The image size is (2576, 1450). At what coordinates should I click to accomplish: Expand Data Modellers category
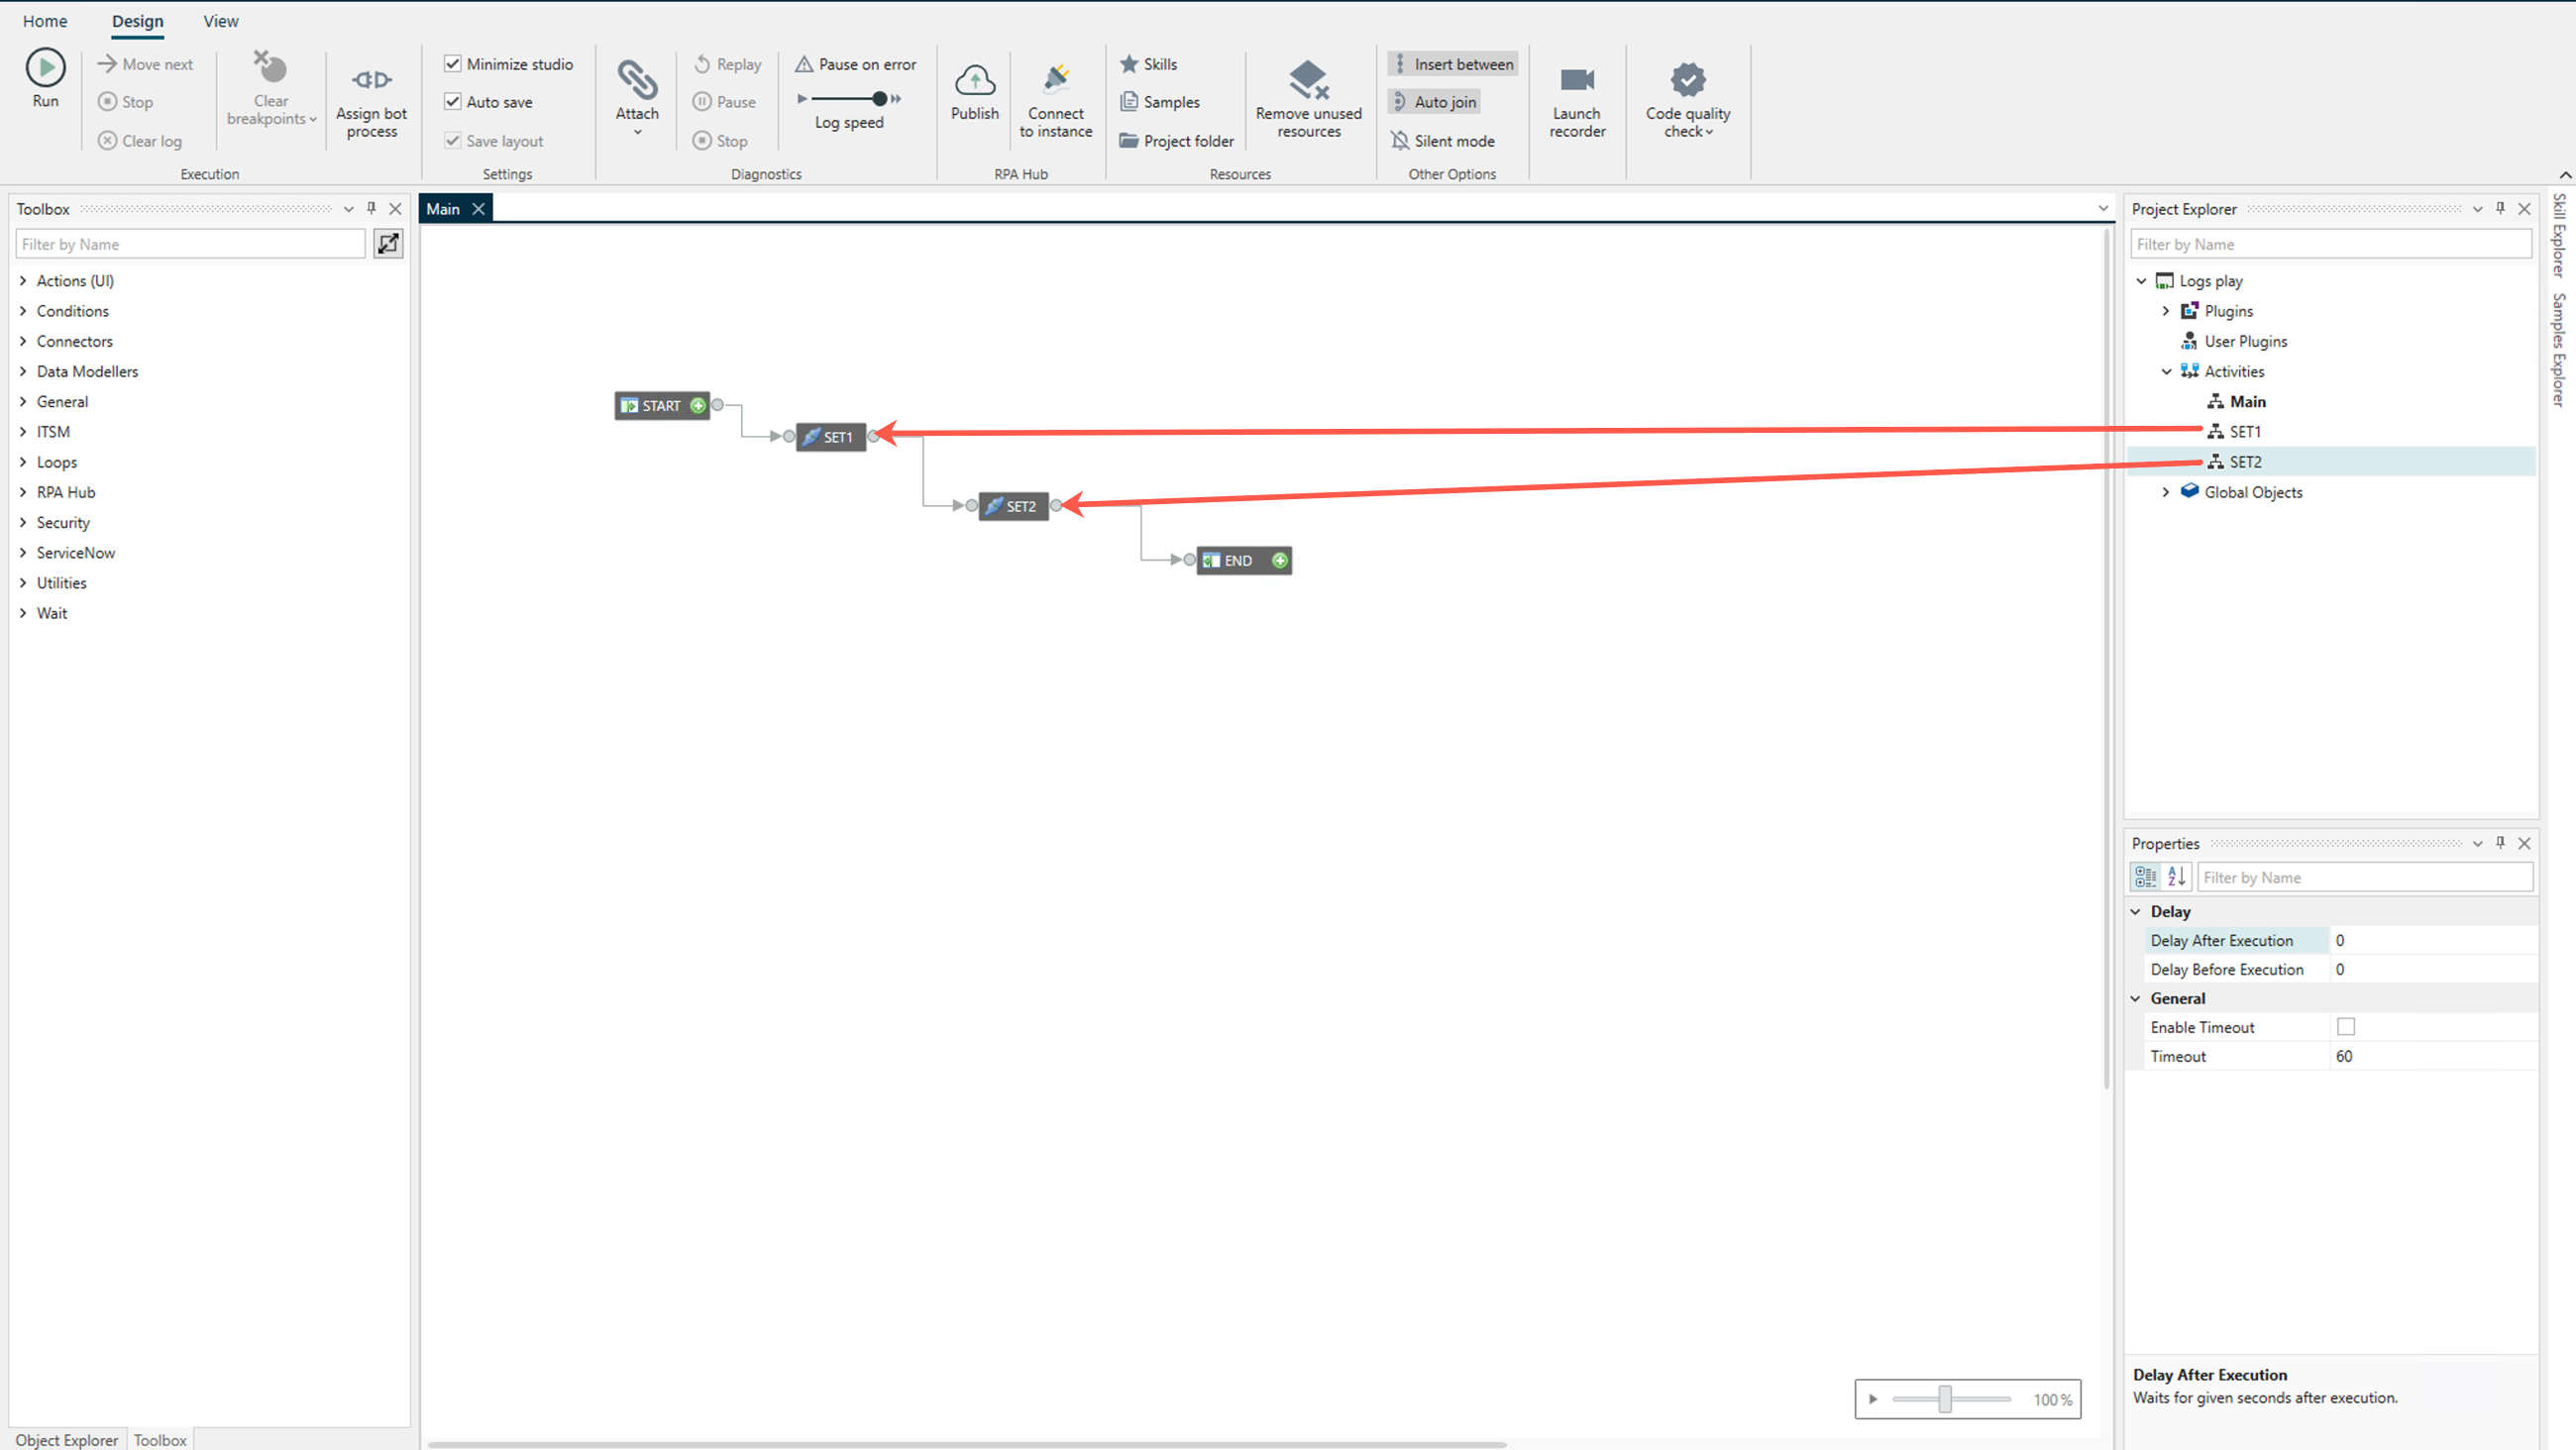point(23,371)
